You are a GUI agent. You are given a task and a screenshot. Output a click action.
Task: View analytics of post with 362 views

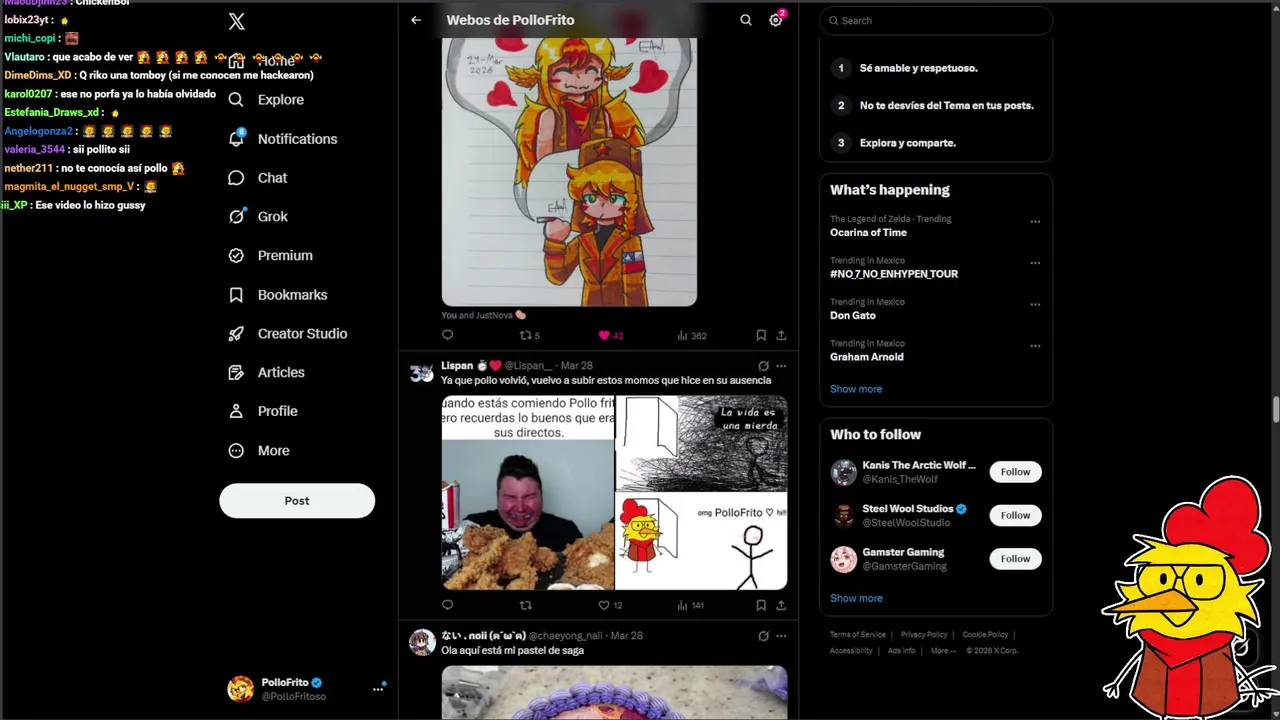point(692,336)
